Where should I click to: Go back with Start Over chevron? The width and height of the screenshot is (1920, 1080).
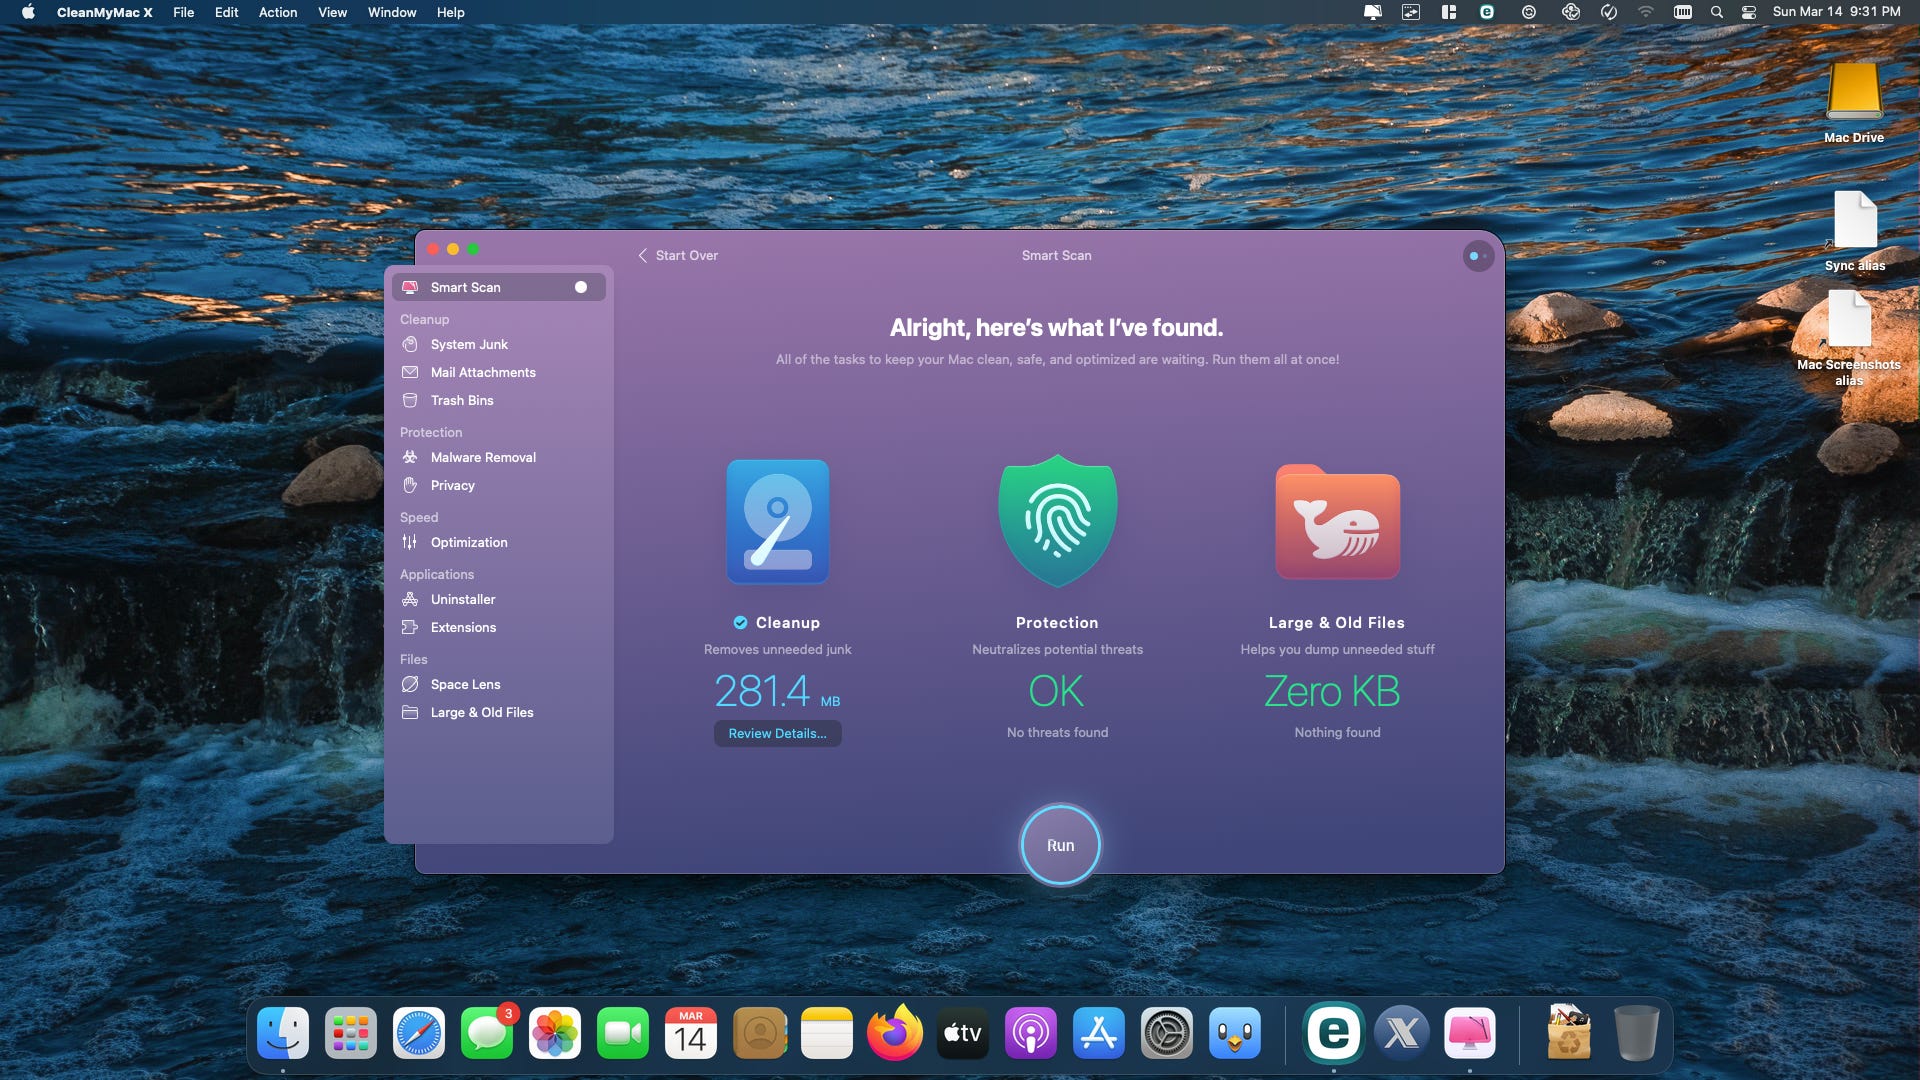(643, 255)
